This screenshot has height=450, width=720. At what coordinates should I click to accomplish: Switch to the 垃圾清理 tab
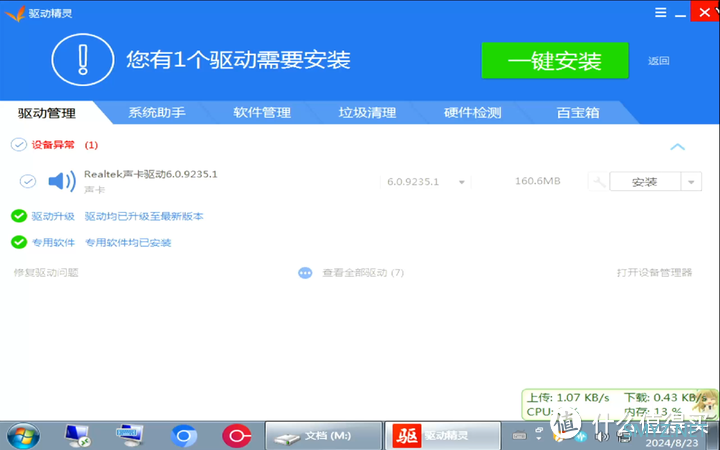pyautogui.click(x=367, y=112)
